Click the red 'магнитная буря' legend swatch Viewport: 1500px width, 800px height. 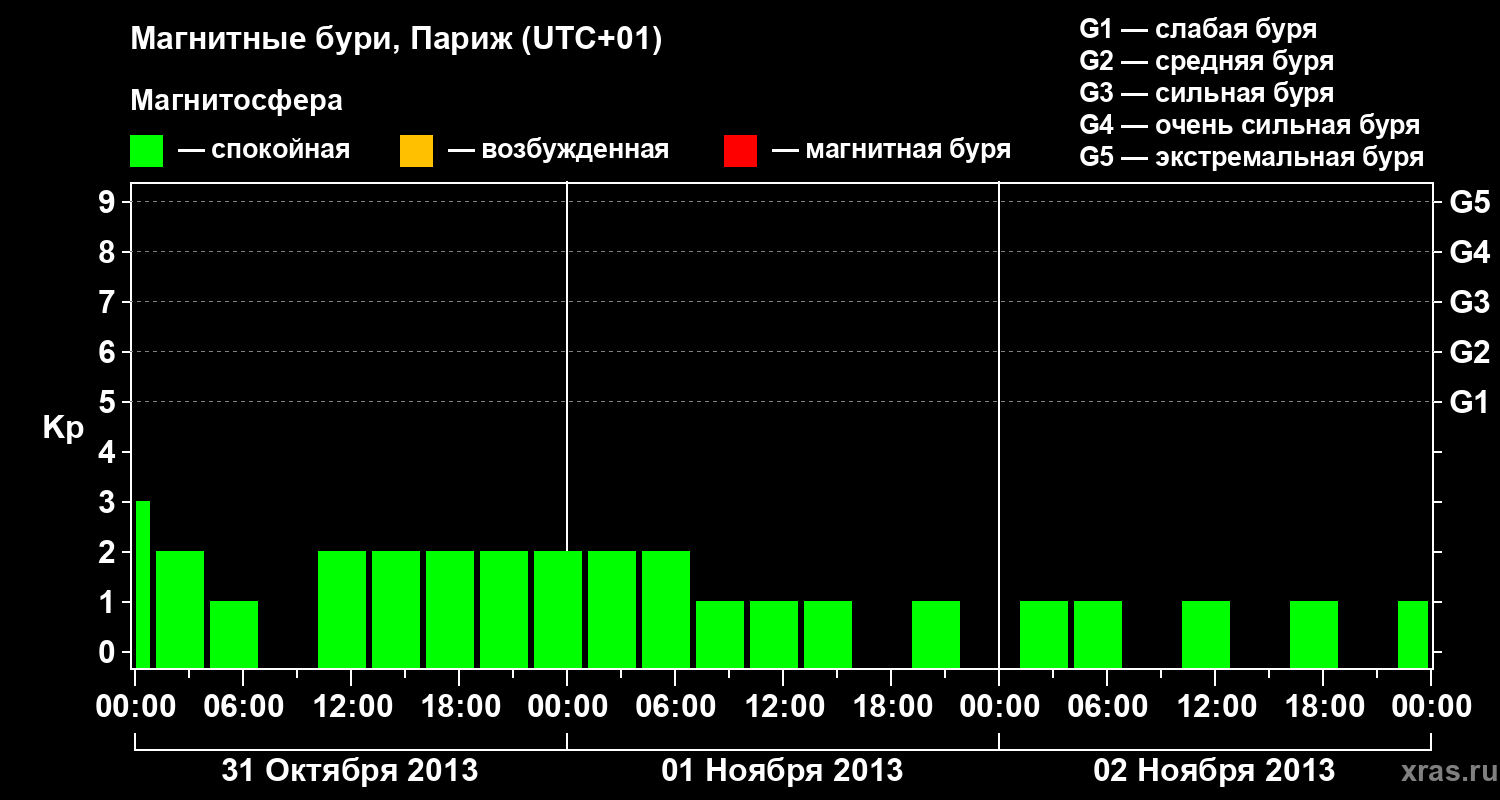(740, 151)
